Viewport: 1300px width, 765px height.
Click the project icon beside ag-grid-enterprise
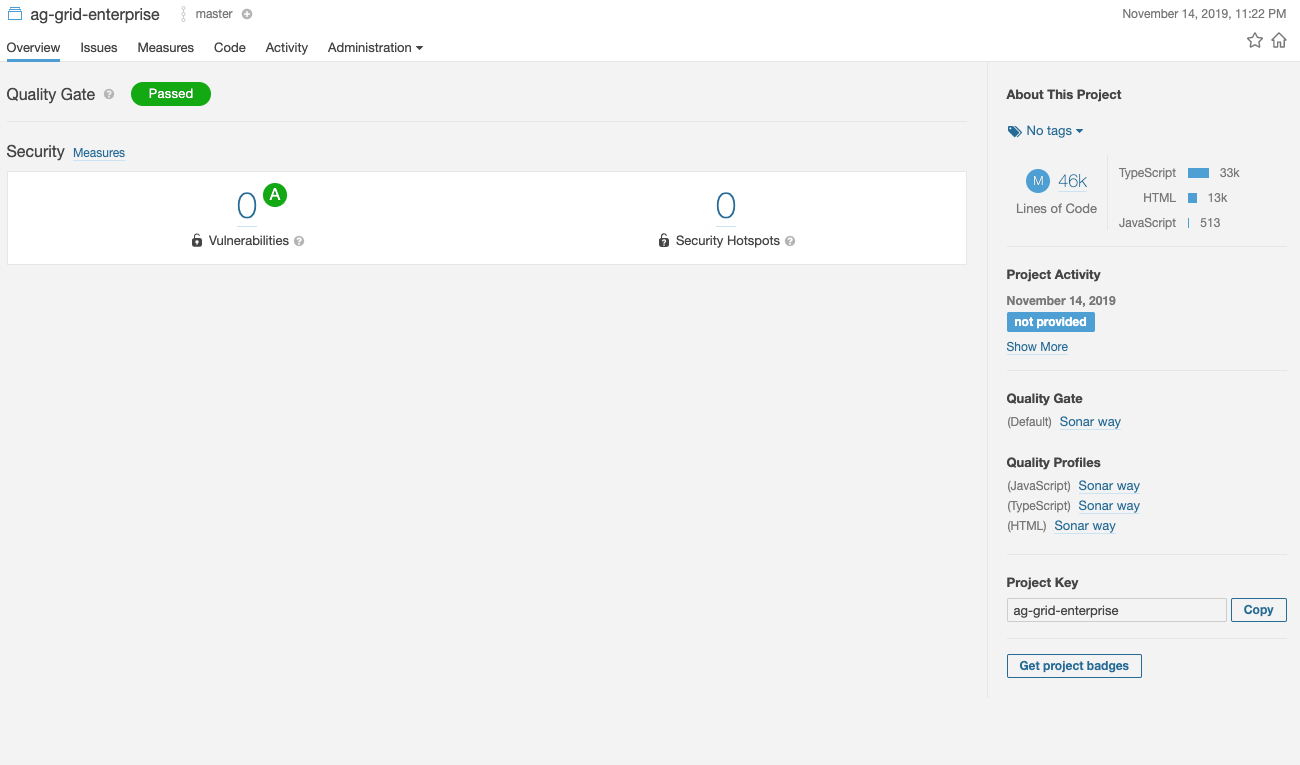(x=15, y=14)
